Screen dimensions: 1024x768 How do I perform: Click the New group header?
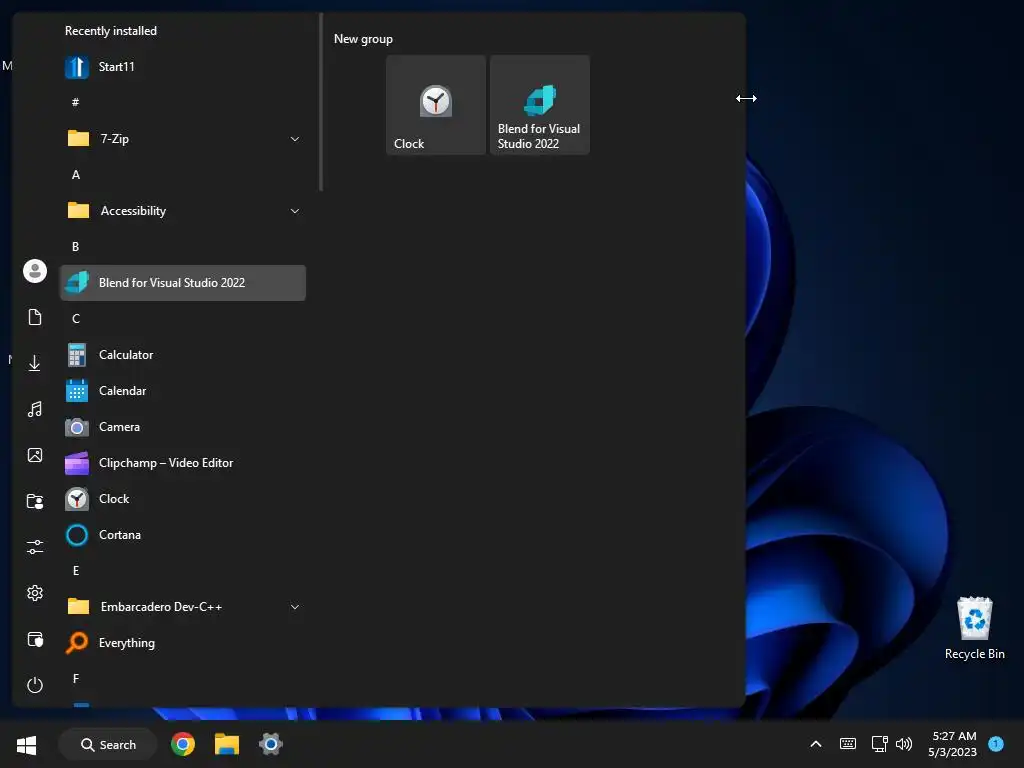click(363, 39)
